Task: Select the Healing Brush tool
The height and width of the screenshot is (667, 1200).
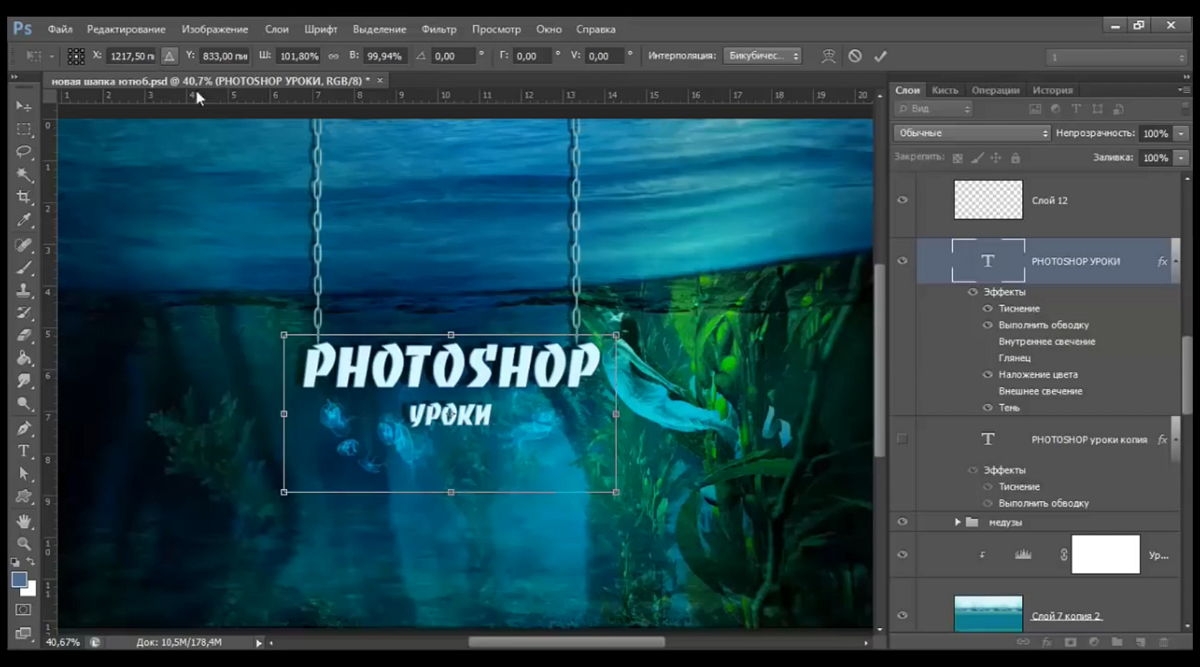Action: (23, 245)
